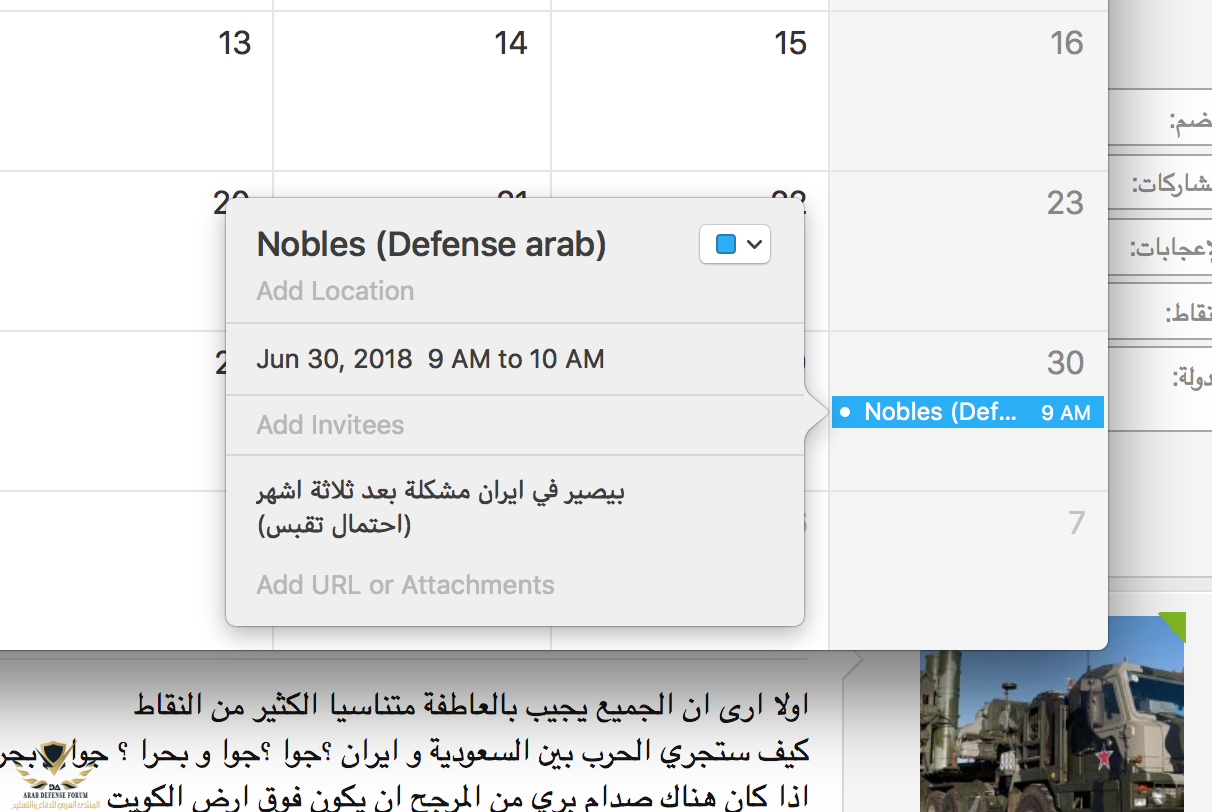The width and height of the screenshot is (1212, 812).
Task: Click the white dot on the Nobles event
Action: tap(845, 412)
